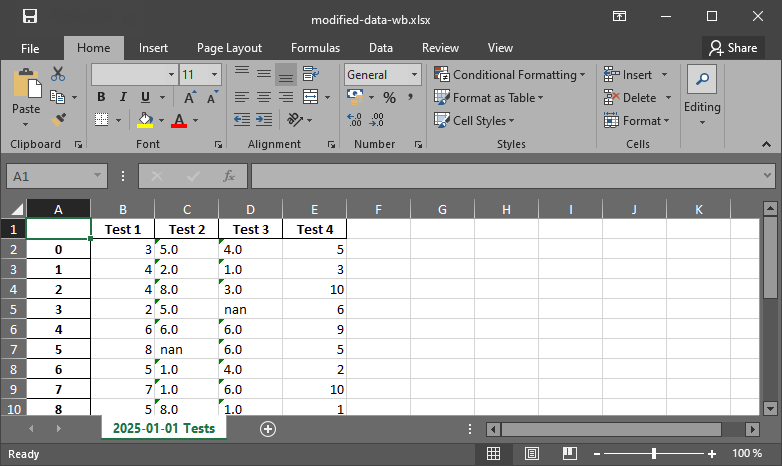Click the Format Painter brush icon
The image size is (782, 466).
58,120
